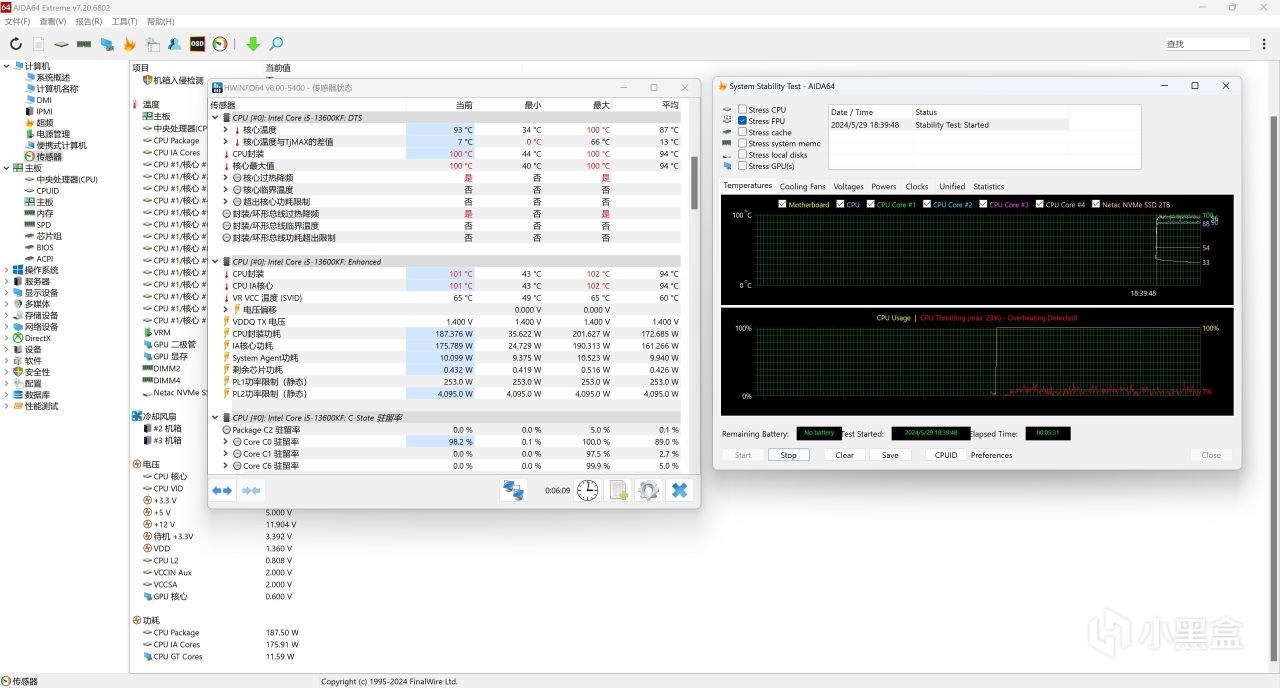This screenshot has width=1280, height=688.
Task: Click the green download arrow update icon
Action: [253, 44]
